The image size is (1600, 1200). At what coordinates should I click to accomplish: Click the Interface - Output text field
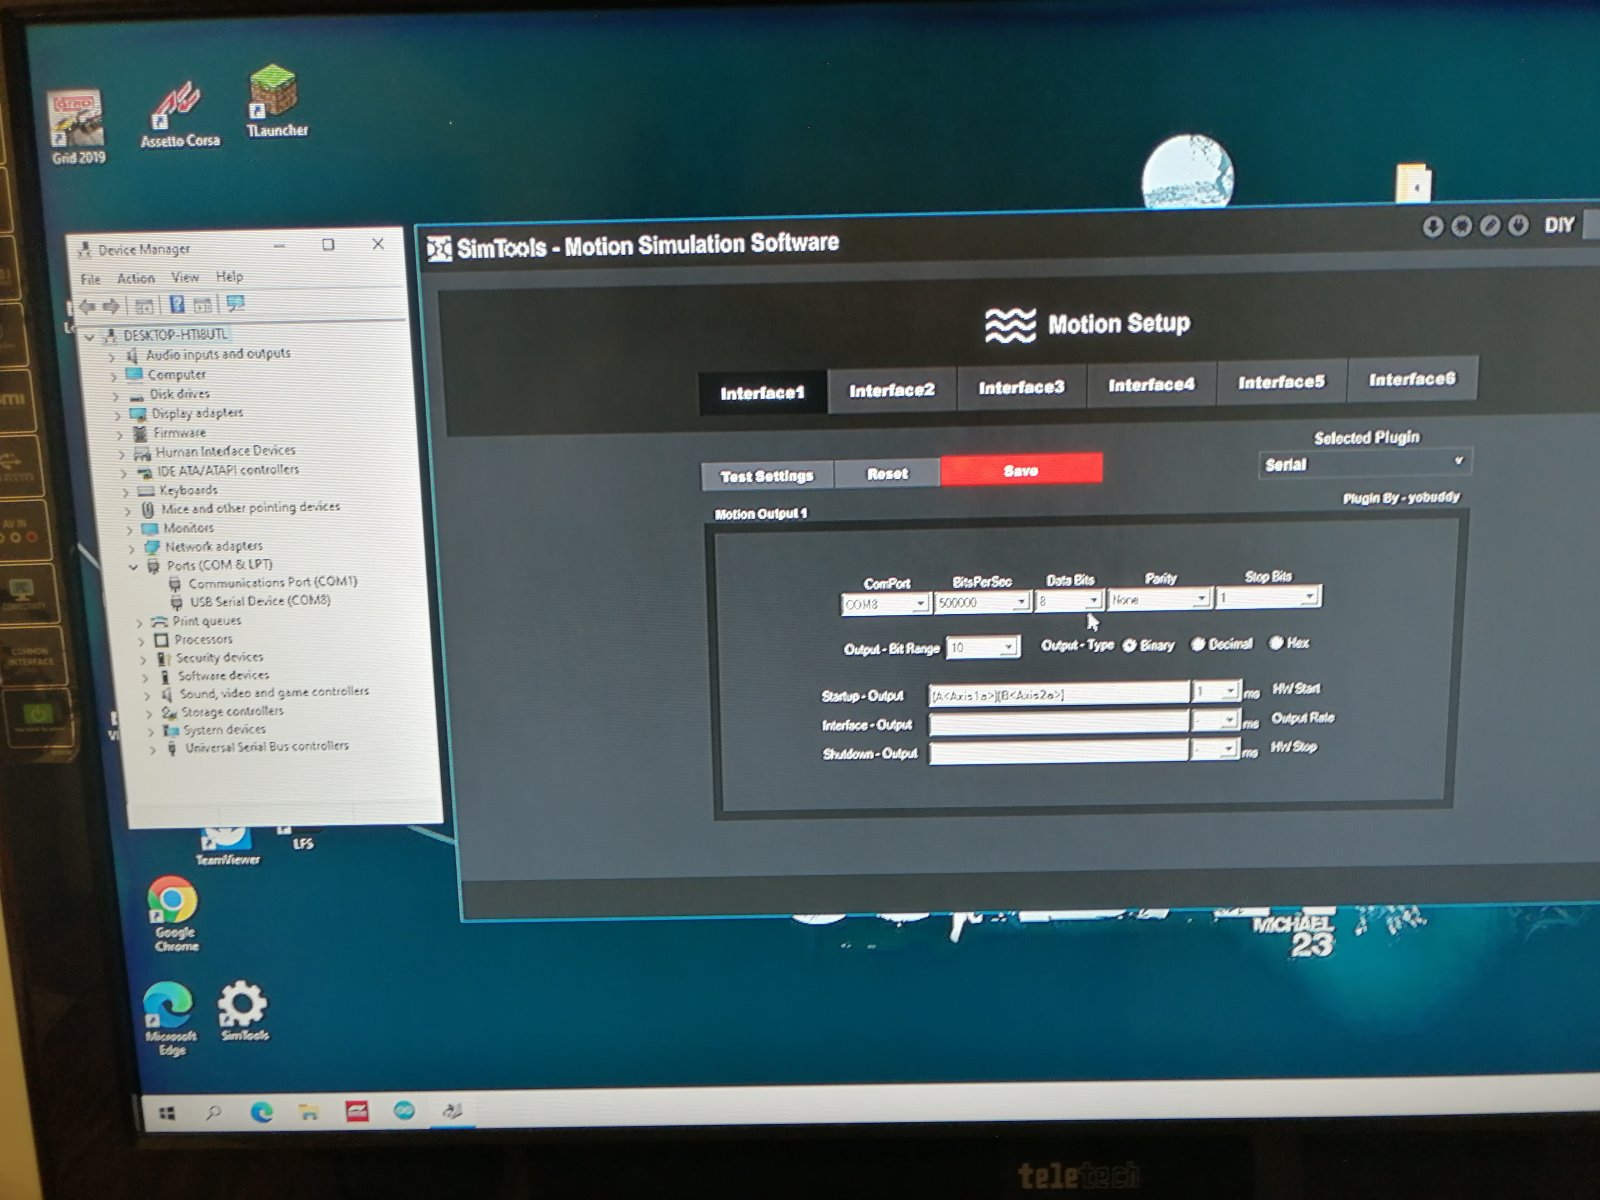(1059, 723)
